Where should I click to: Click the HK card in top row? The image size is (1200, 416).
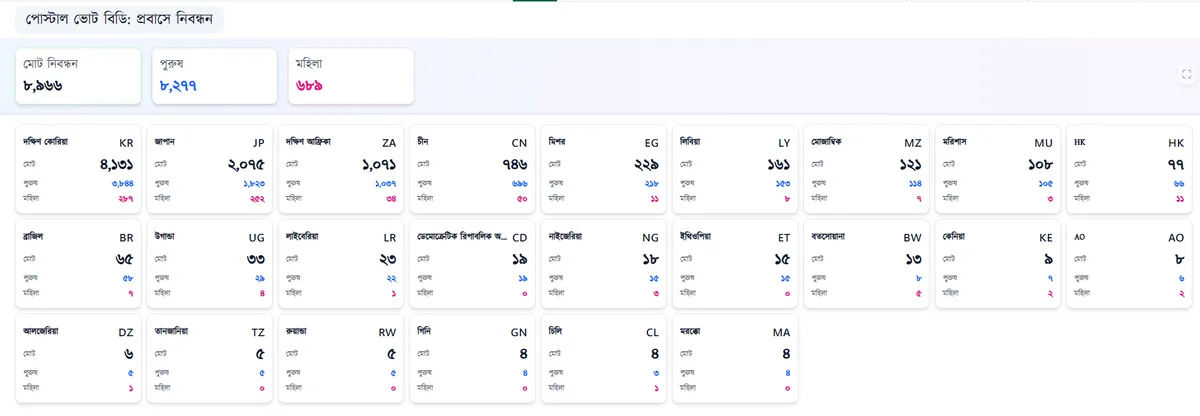pos(1129,170)
